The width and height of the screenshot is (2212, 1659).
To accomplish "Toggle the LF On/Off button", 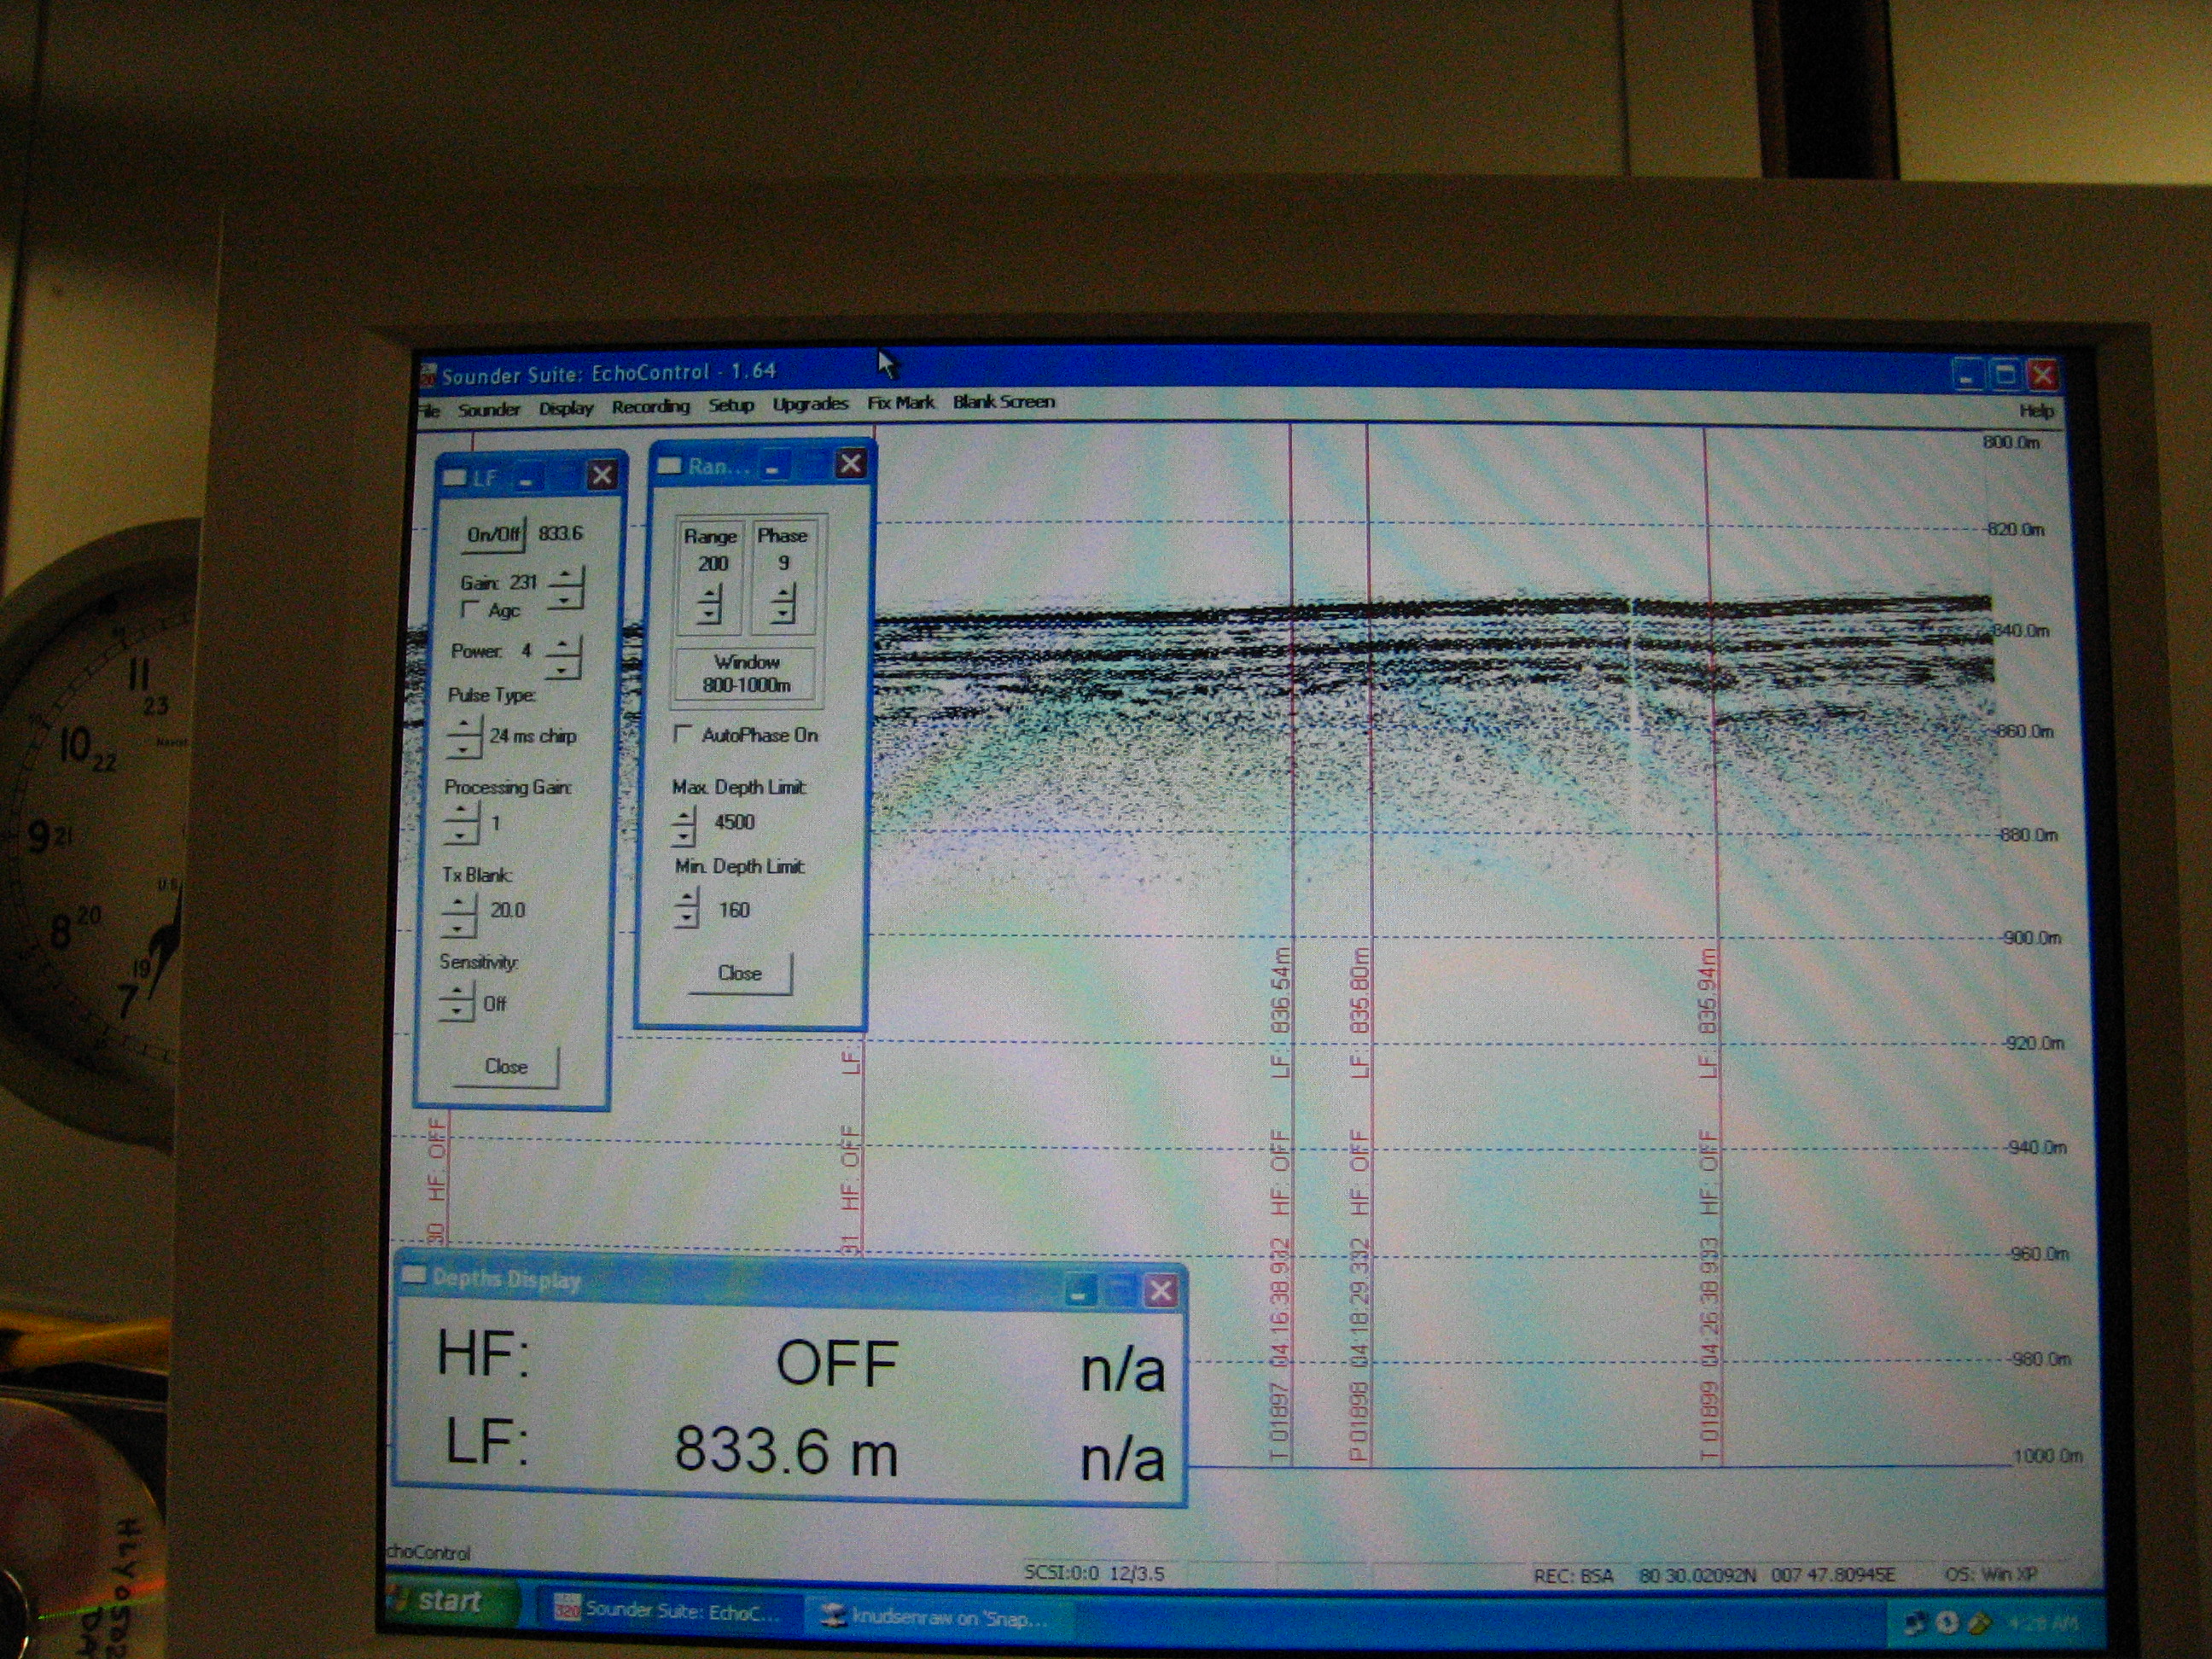I will coord(493,534).
